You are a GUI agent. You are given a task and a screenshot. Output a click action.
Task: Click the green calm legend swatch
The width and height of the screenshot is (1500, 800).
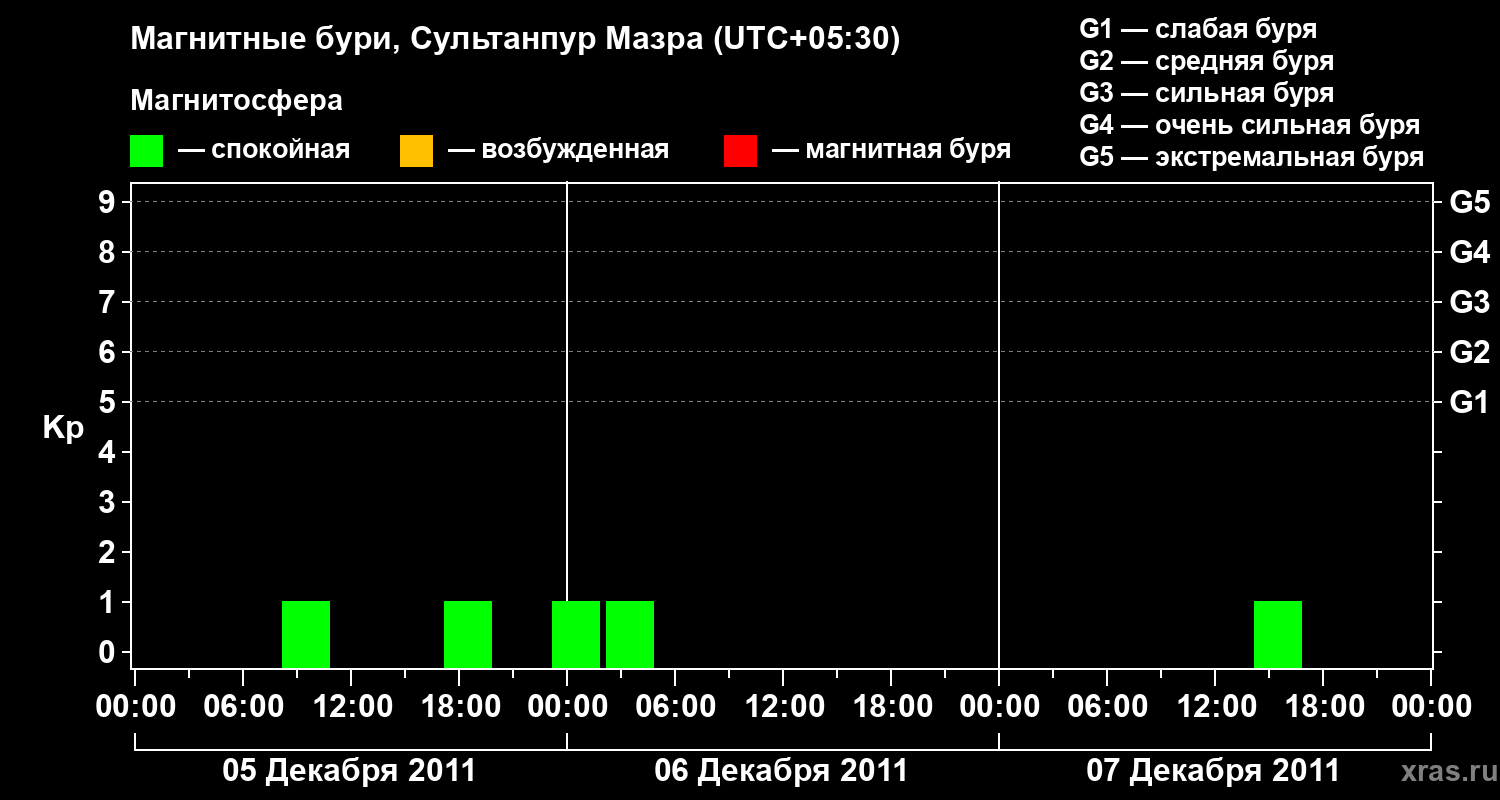146,150
